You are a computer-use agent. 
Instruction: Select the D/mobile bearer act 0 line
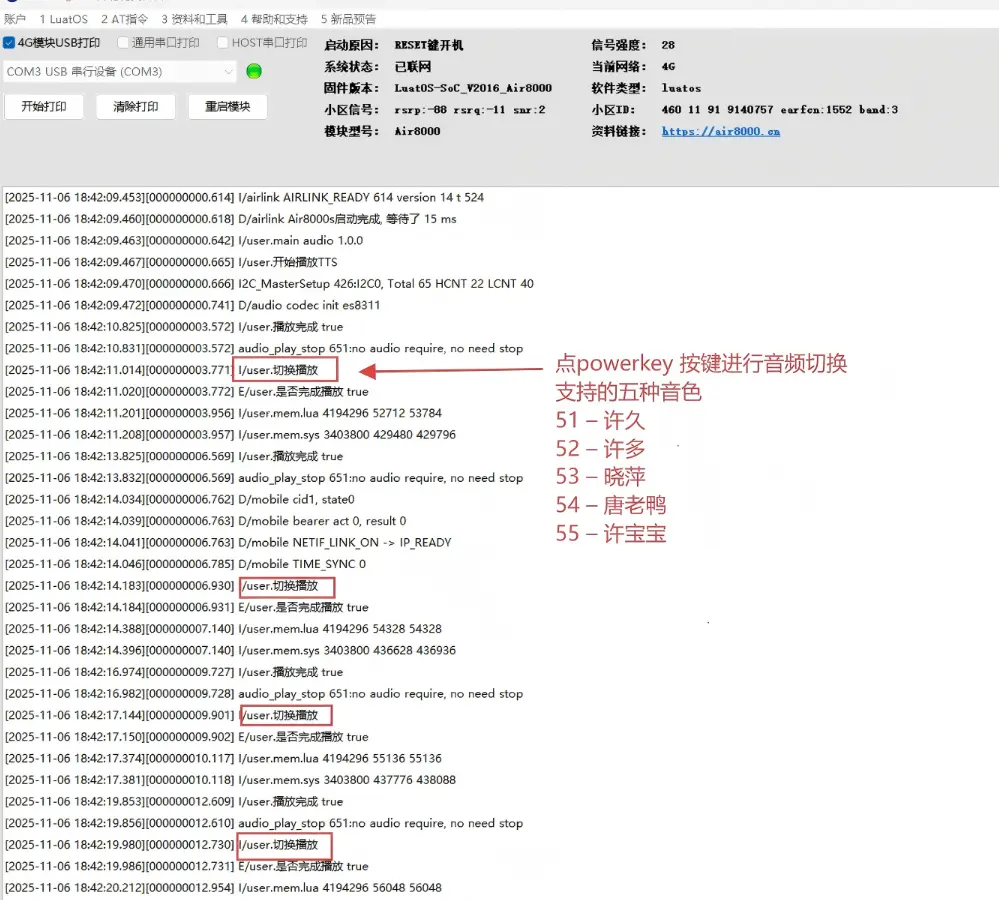coord(206,521)
